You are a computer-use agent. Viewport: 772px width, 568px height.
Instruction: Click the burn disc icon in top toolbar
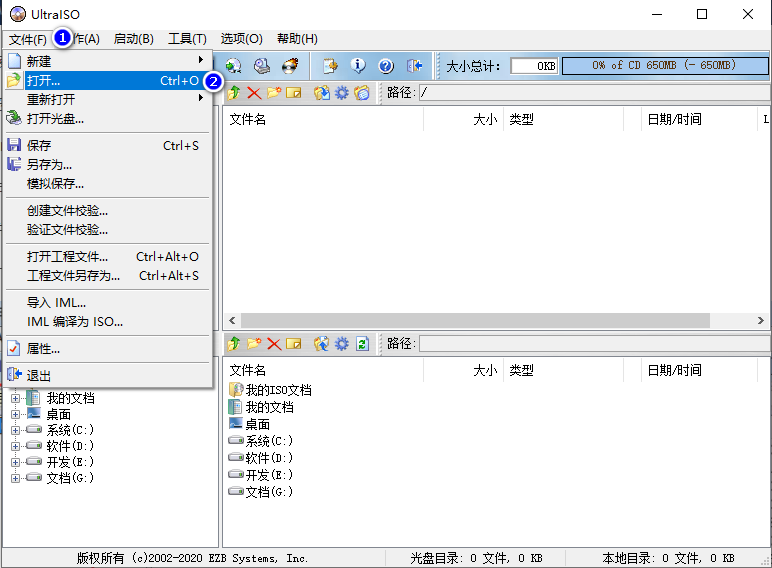click(290, 66)
